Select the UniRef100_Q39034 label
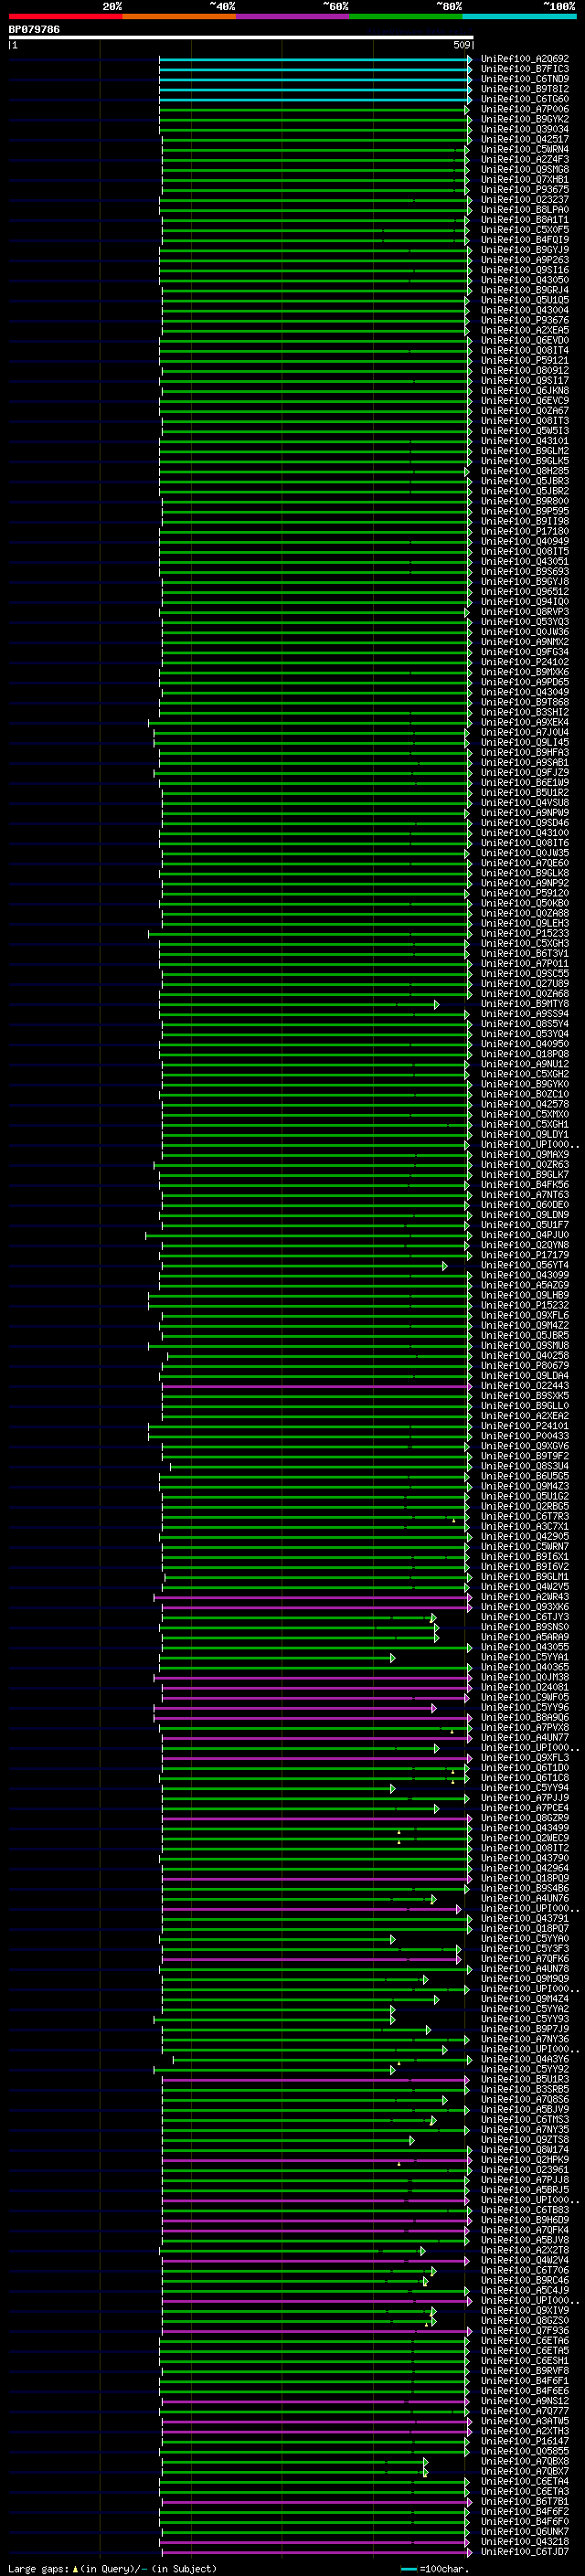The height and width of the screenshot is (2576, 585). (525, 129)
